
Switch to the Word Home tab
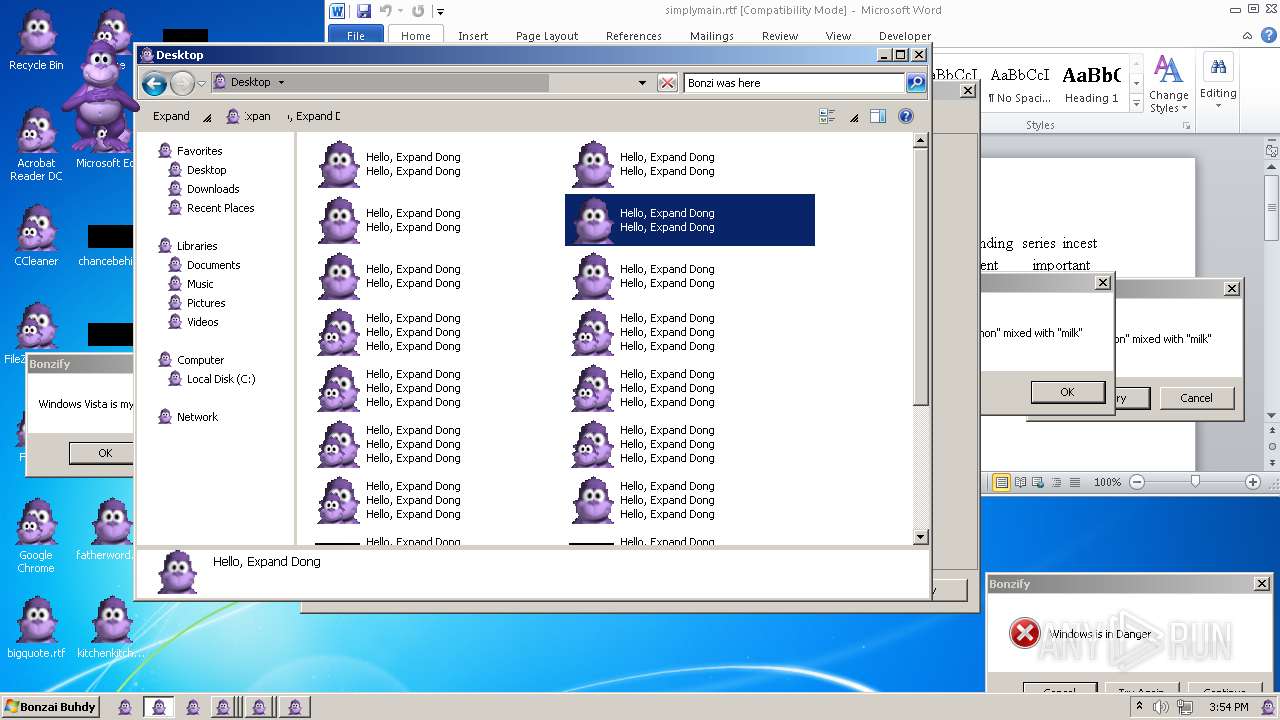(x=416, y=36)
